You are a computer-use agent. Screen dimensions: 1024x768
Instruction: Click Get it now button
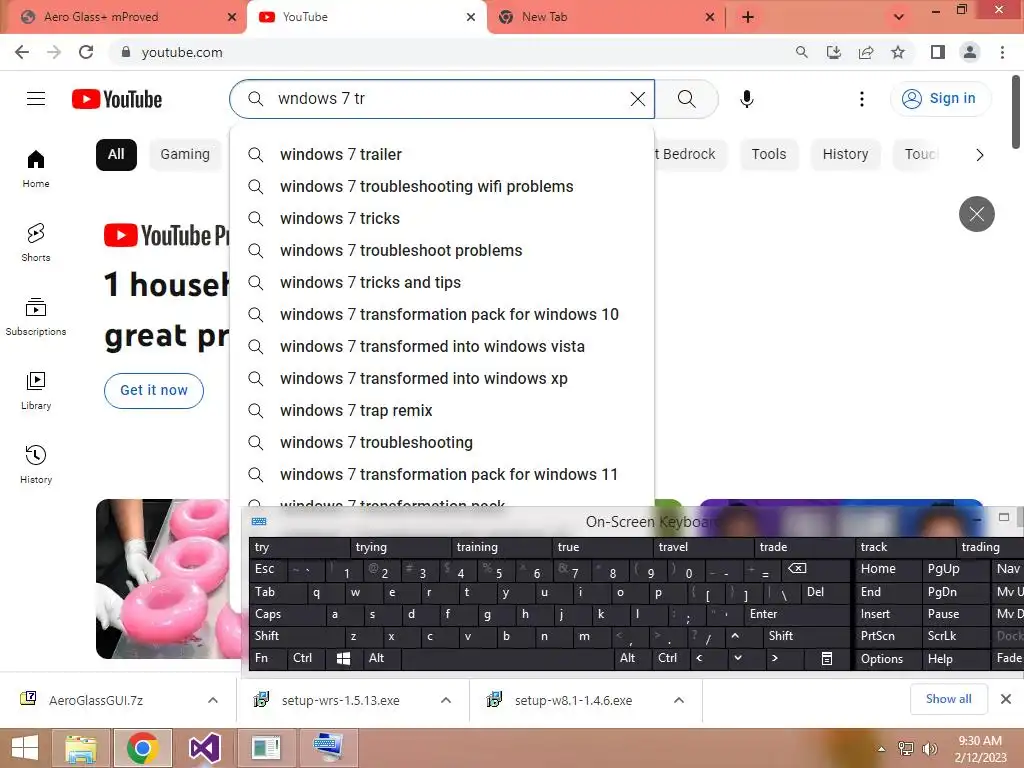coord(153,391)
